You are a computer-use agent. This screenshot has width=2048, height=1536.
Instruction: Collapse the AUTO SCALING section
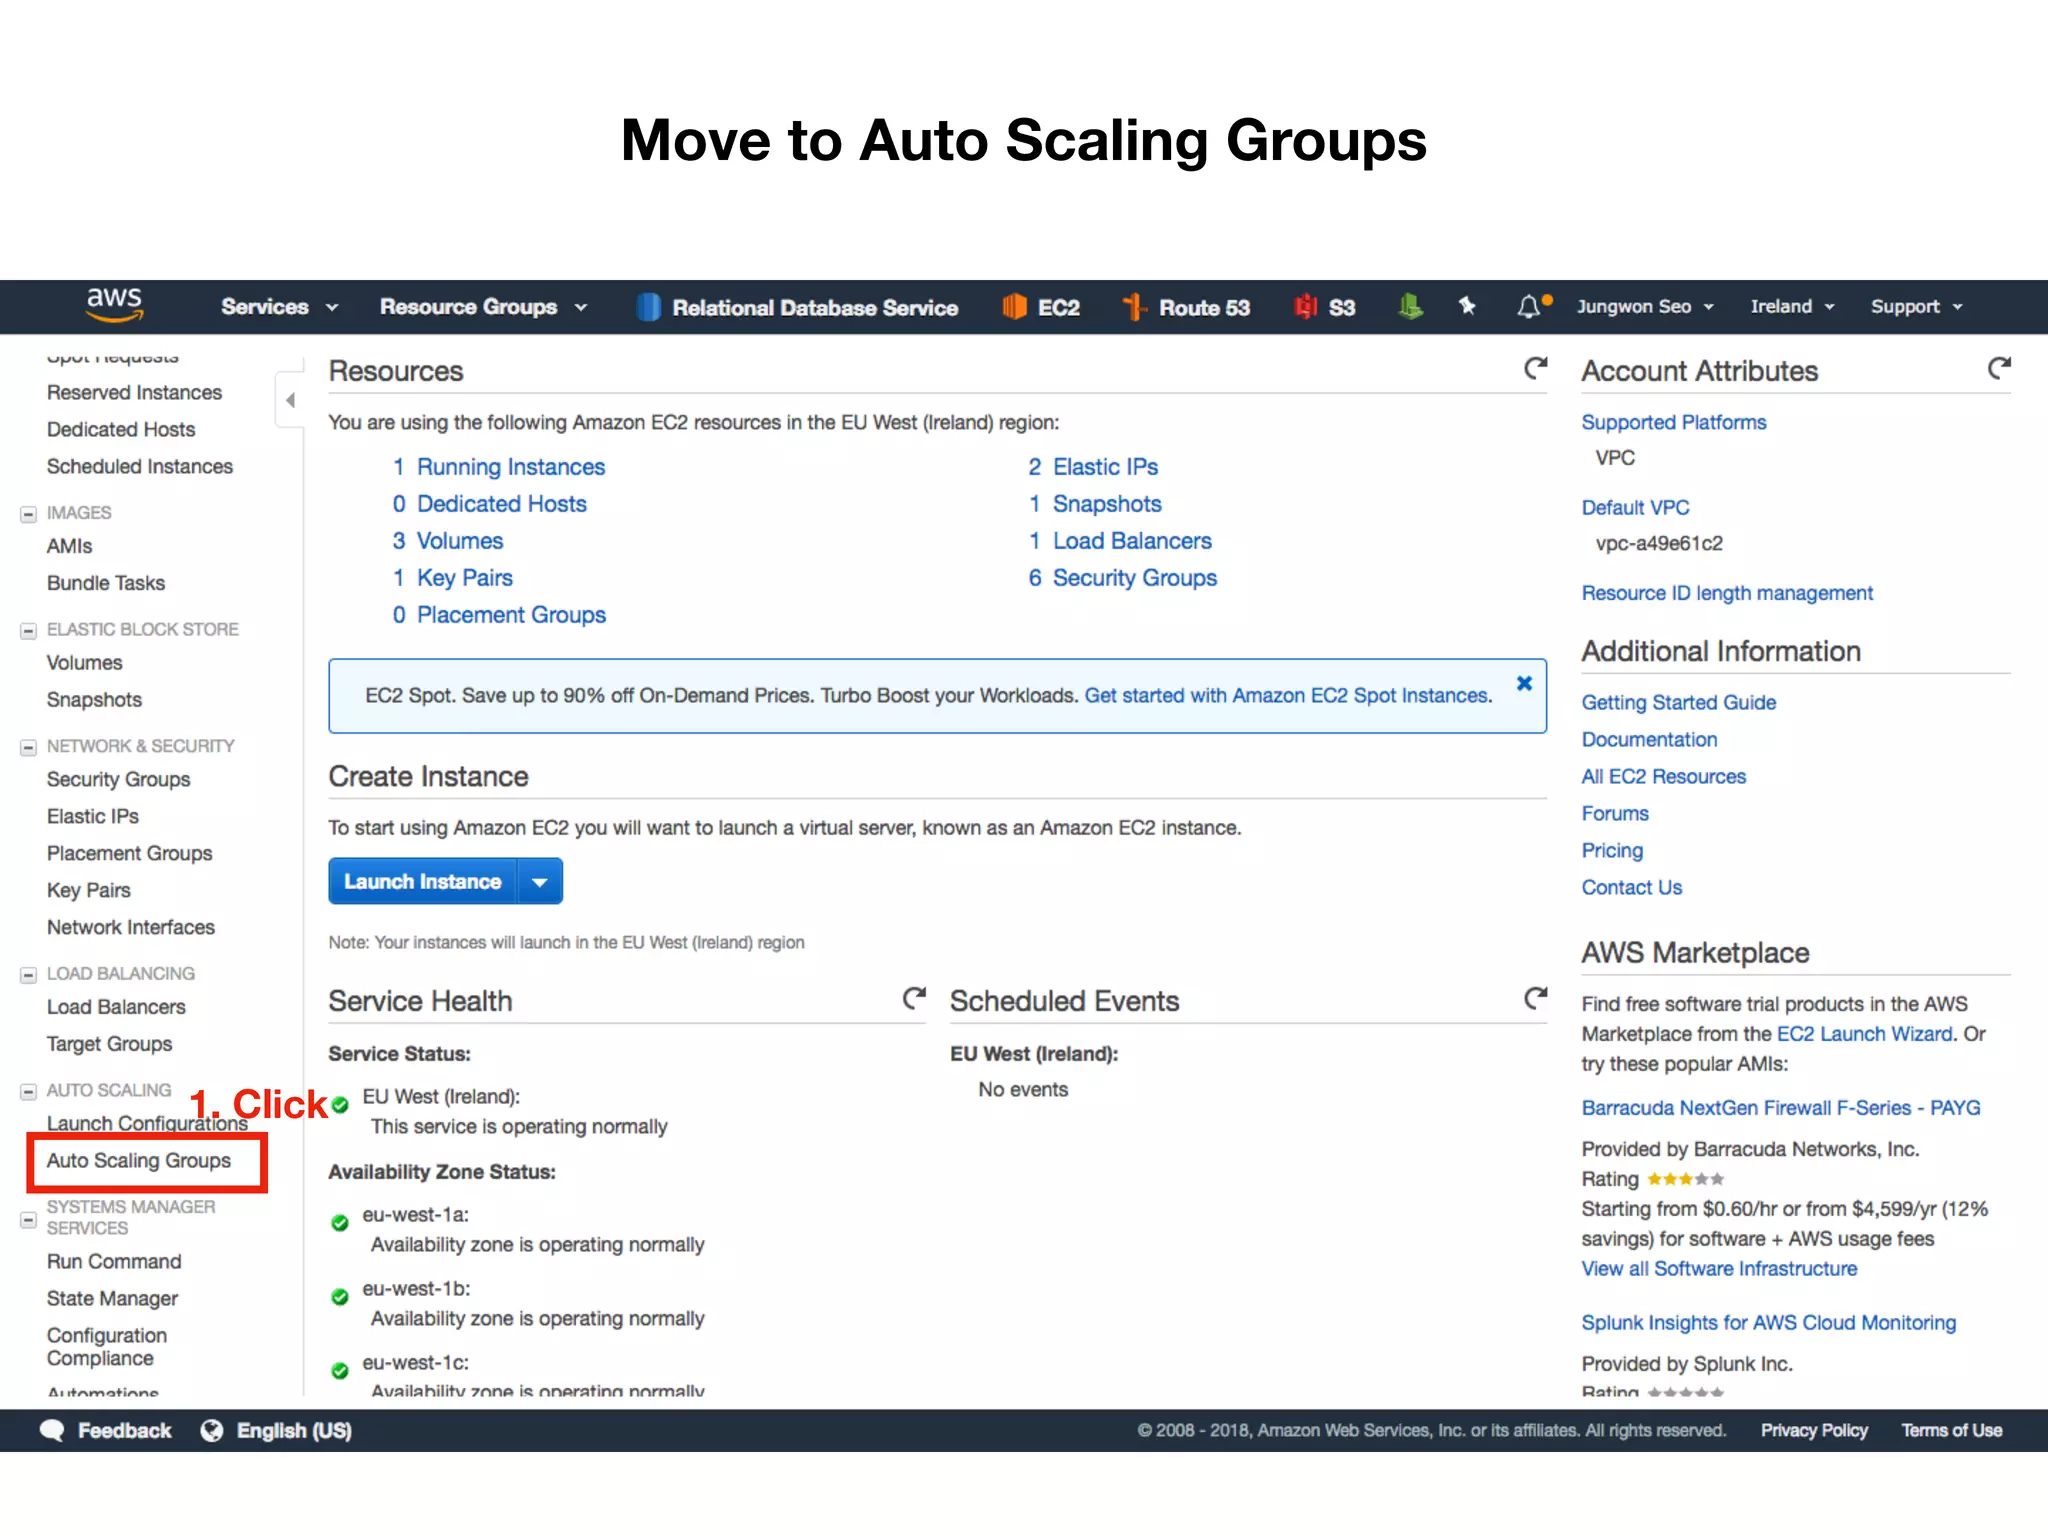[x=29, y=1092]
